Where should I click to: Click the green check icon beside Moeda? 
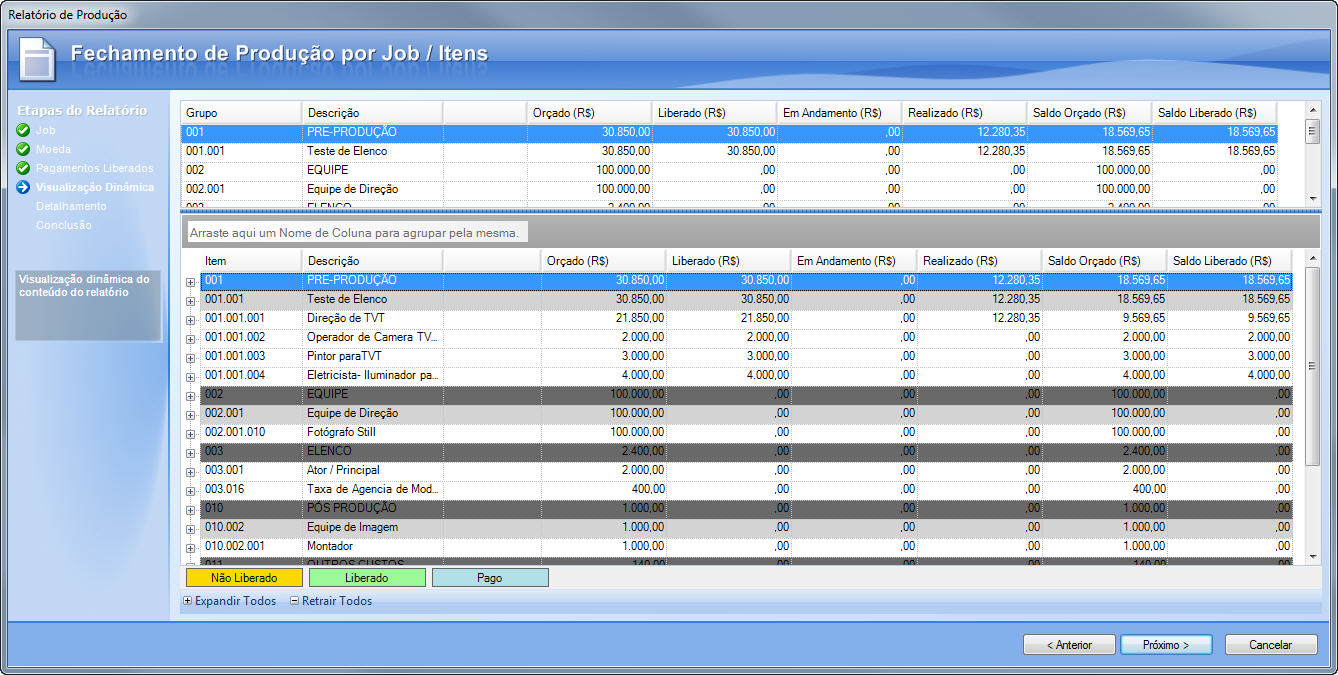coord(23,149)
